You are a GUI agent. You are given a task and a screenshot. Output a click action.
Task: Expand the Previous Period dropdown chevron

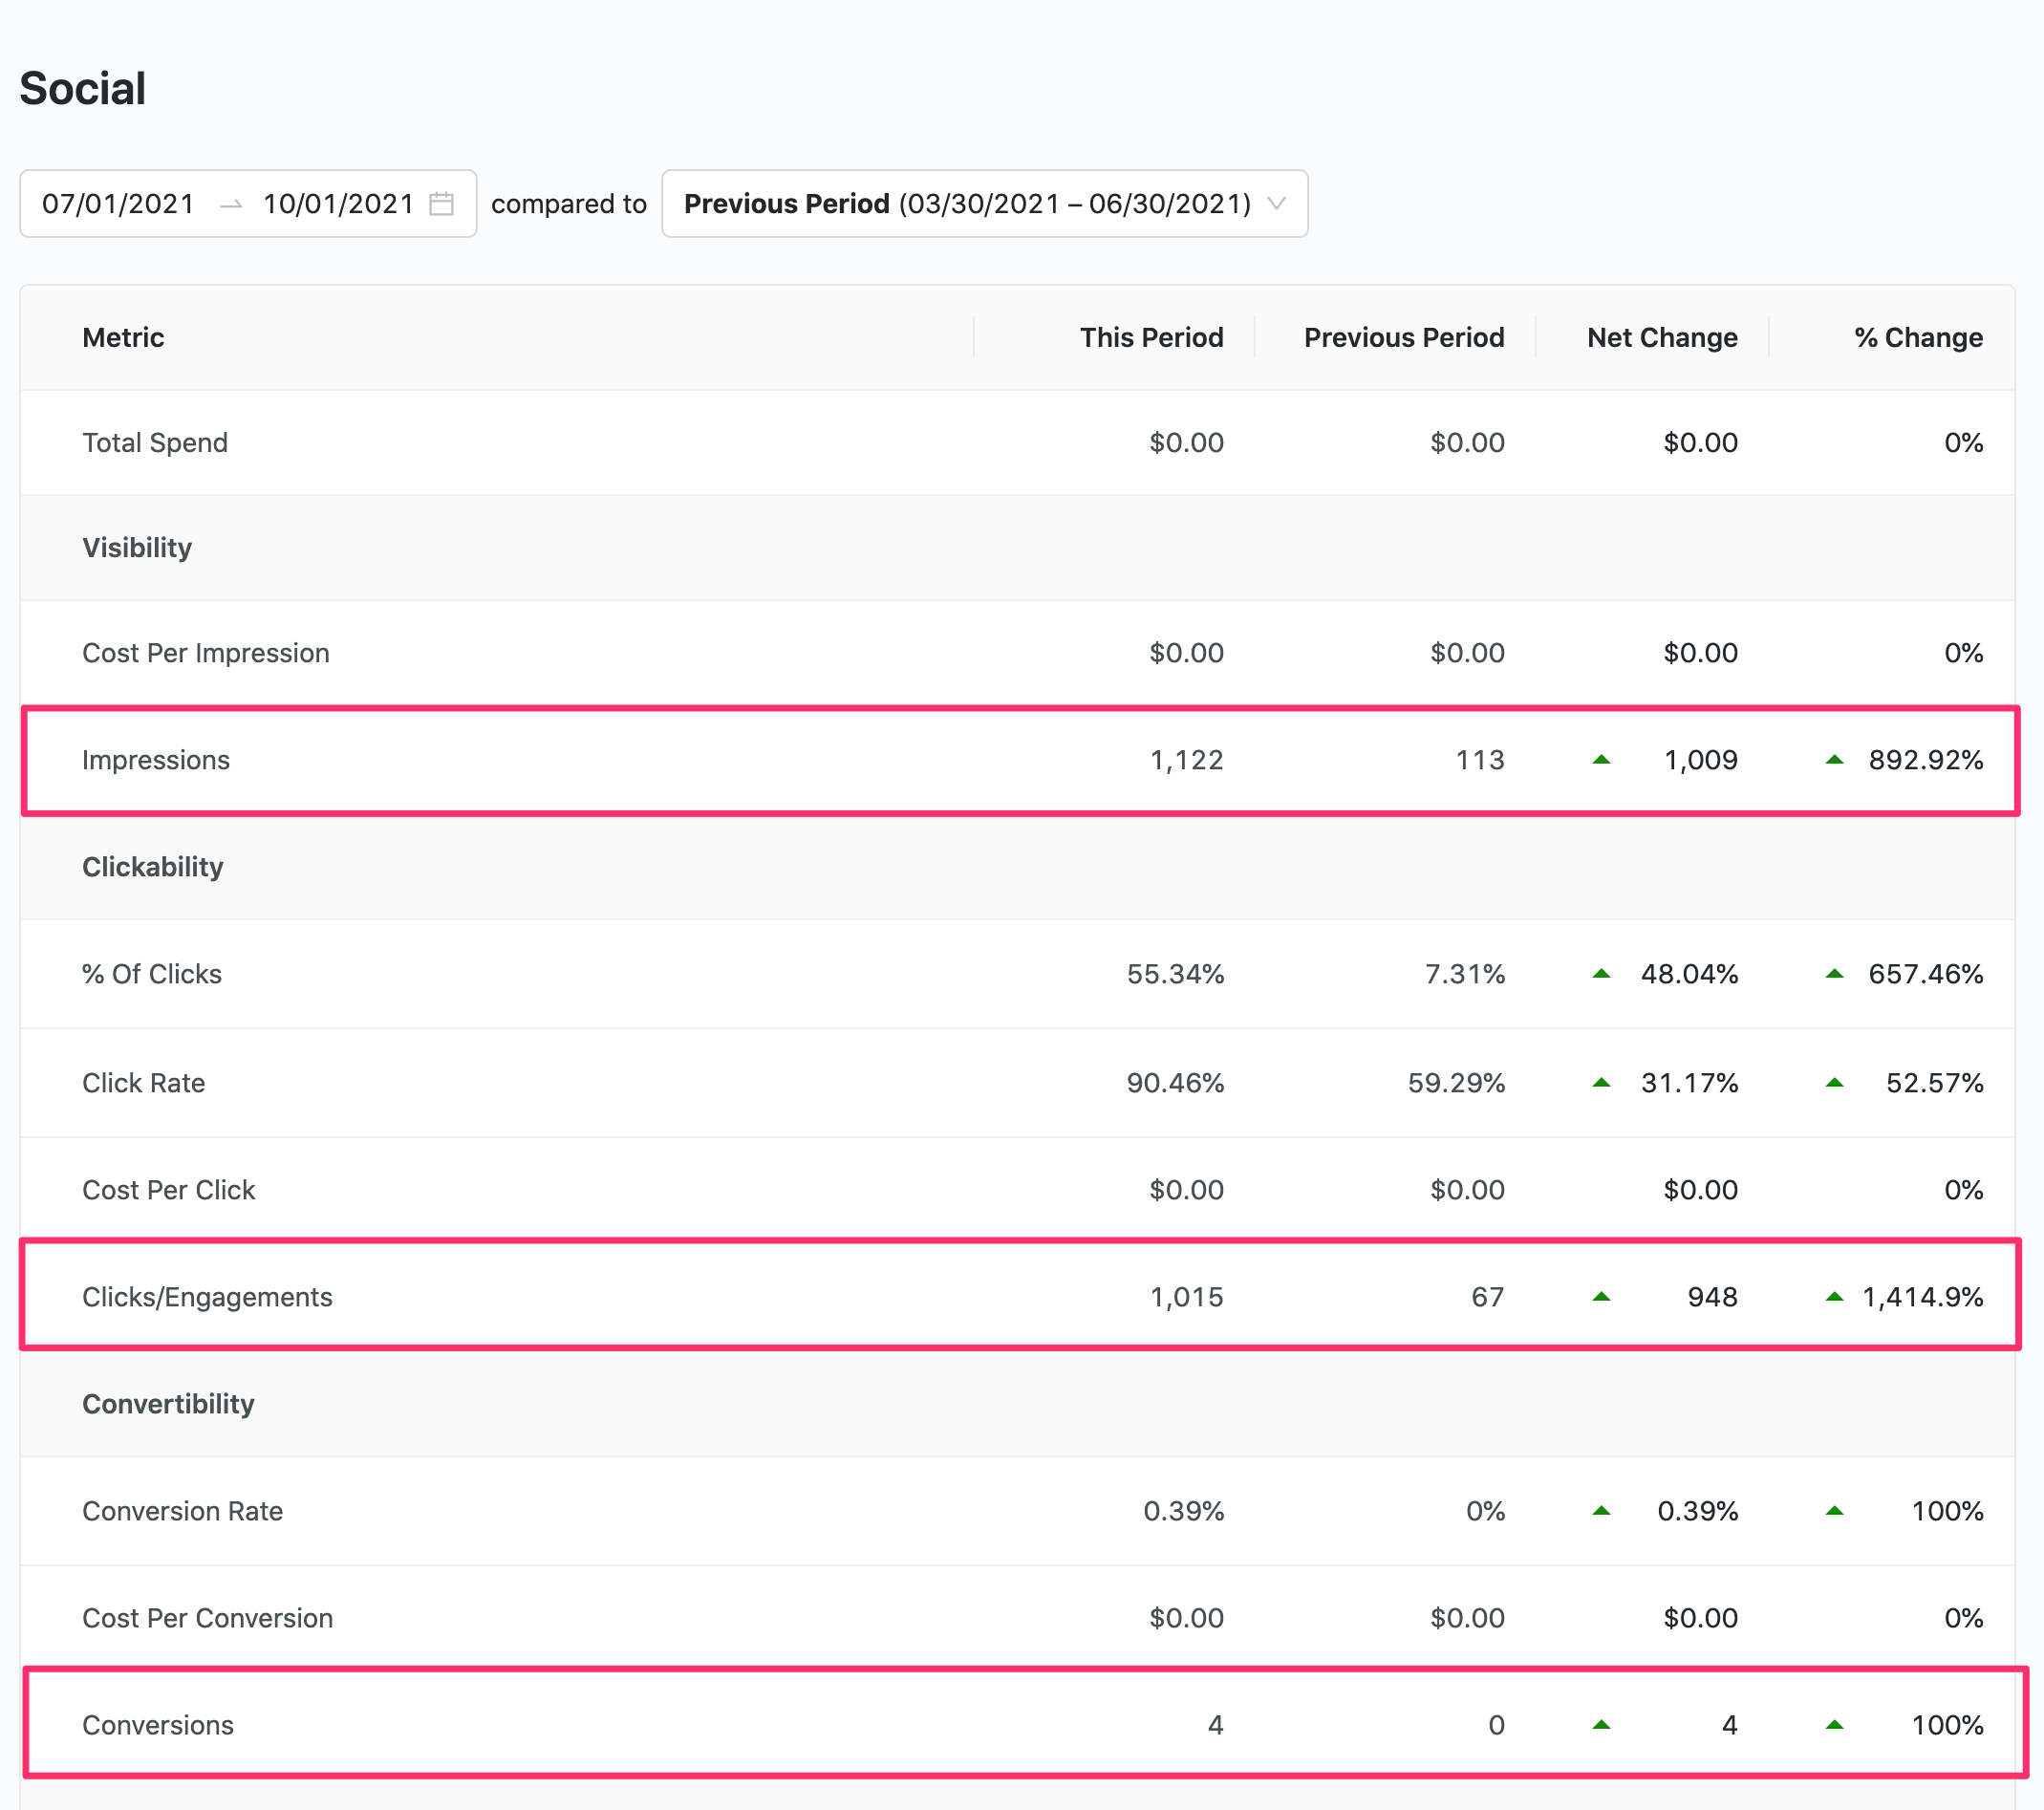pyautogui.click(x=1276, y=204)
